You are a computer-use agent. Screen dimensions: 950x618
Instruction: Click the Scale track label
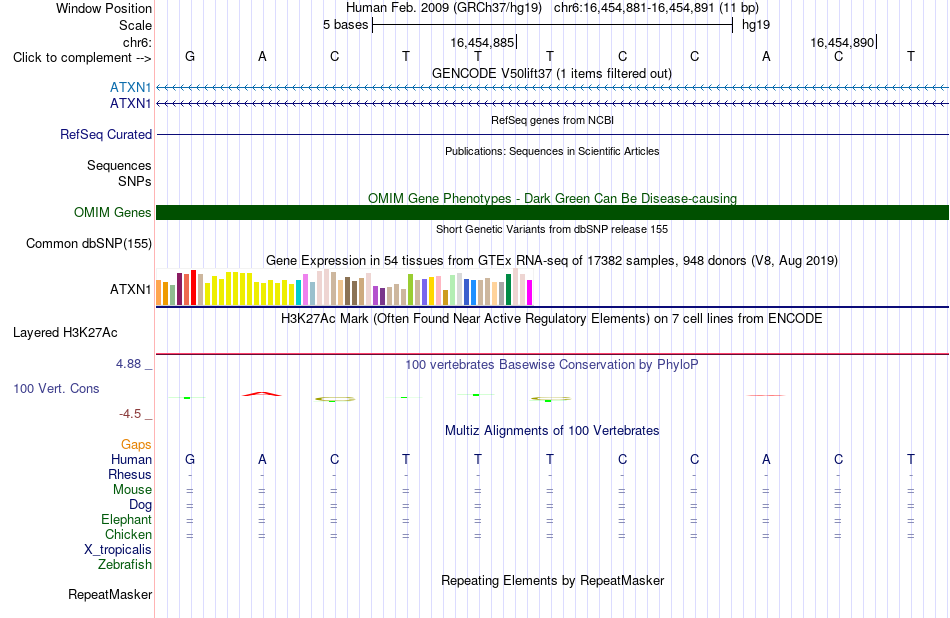point(135,25)
